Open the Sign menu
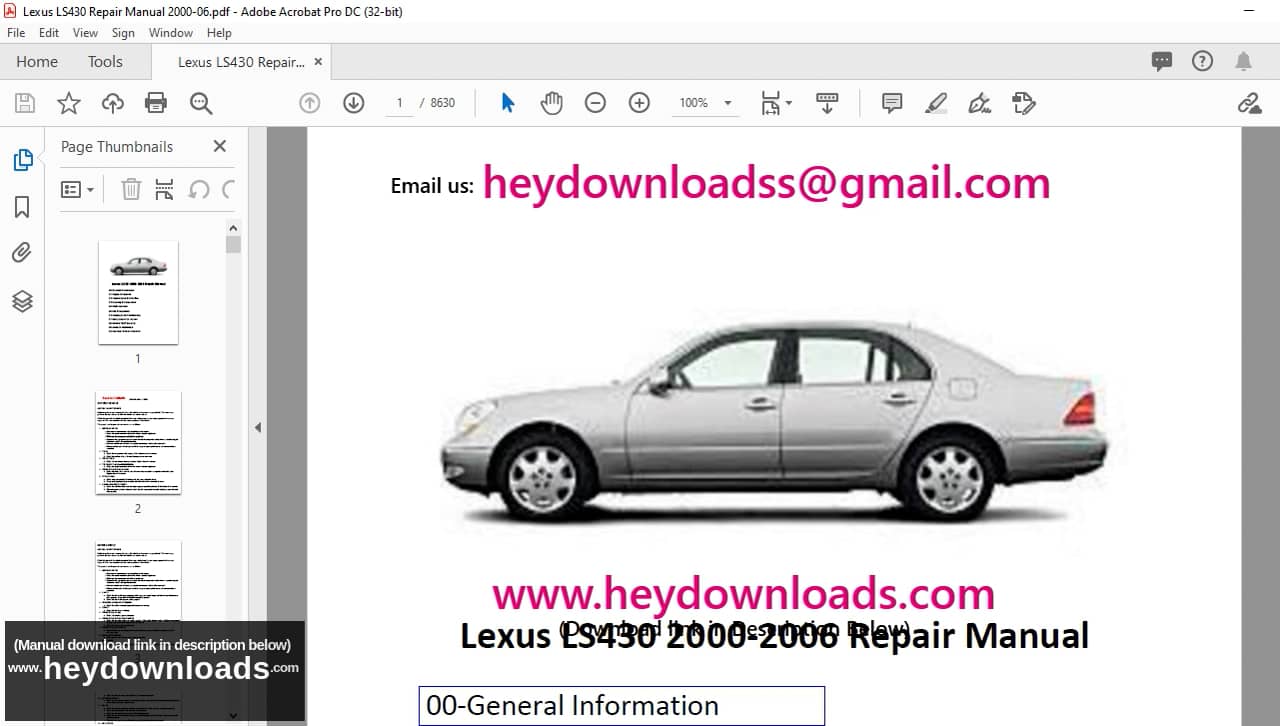The image size is (1280, 726). click(123, 33)
